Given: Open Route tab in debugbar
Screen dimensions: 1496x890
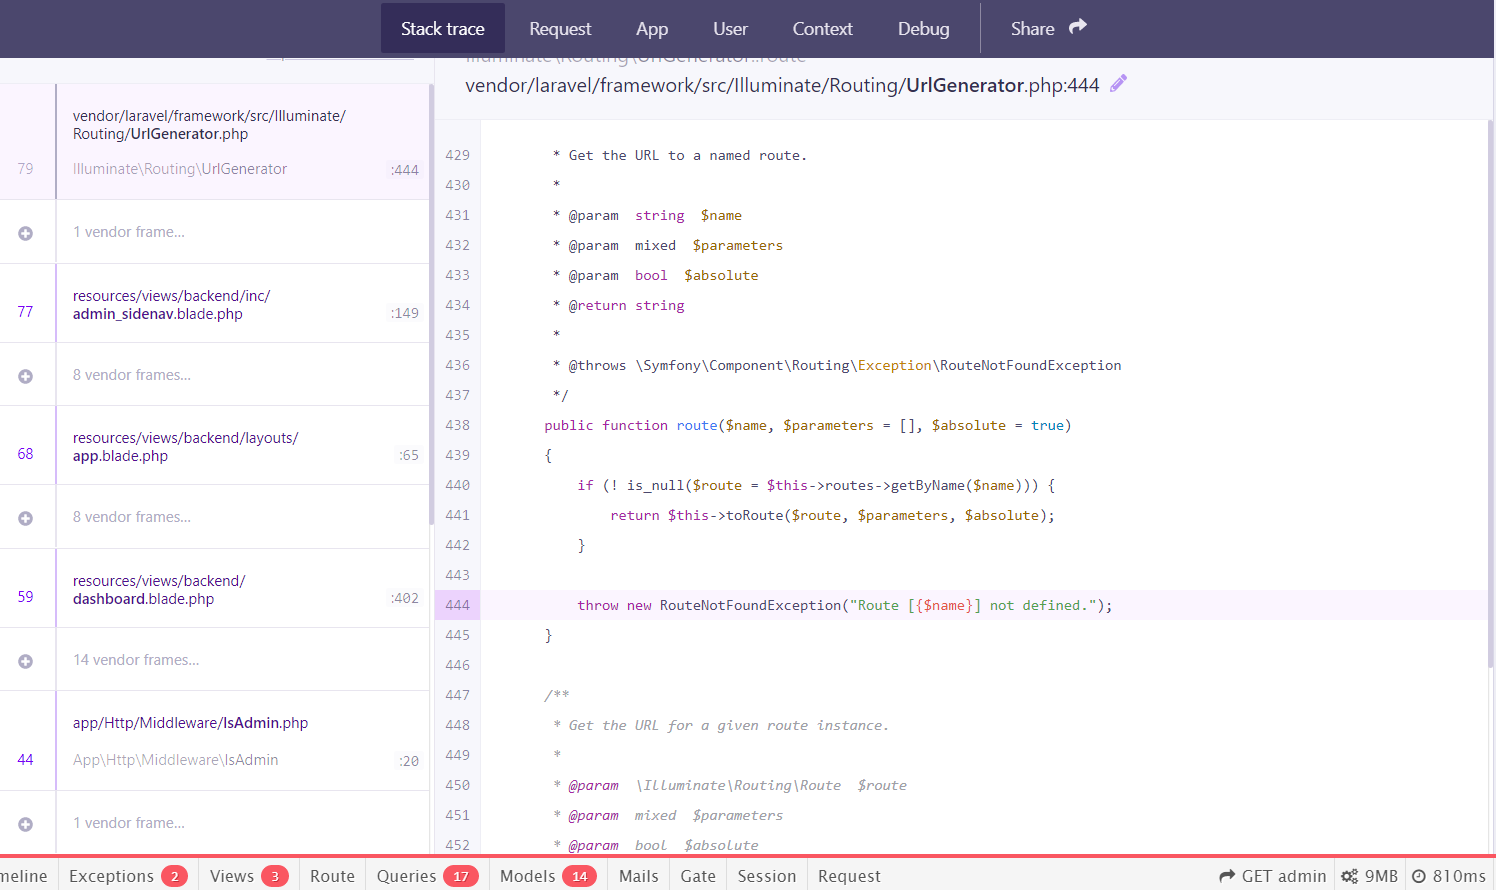Looking at the screenshot, I should [332, 876].
